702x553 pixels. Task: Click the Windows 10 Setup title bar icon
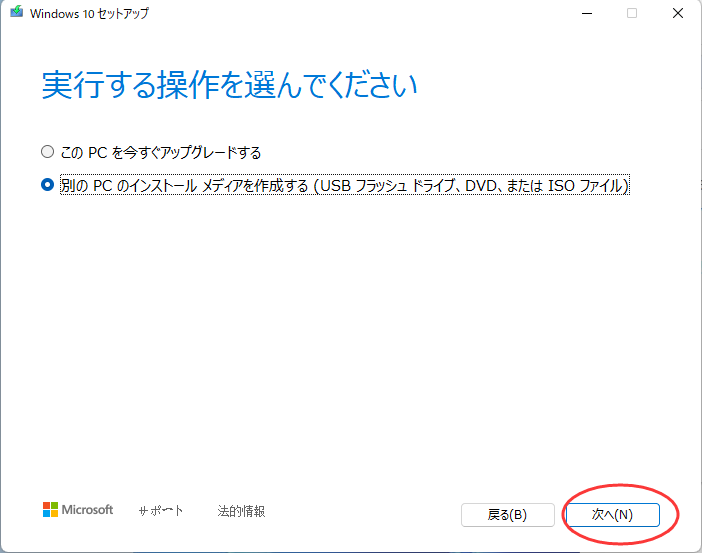pos(14,14)
